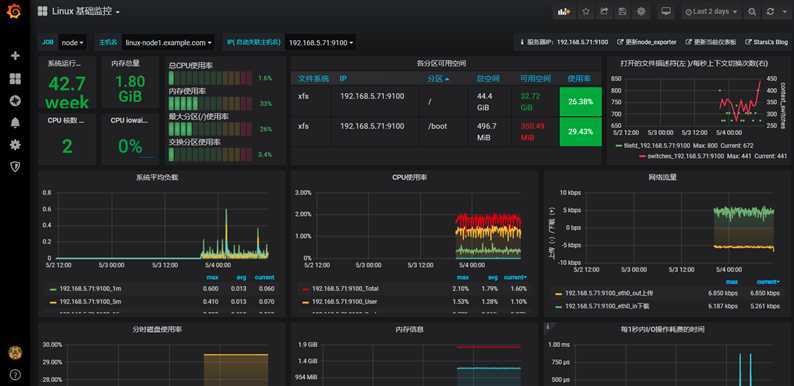
Task: Open Linux dashboard title dropdown
Action: point(85,11)
